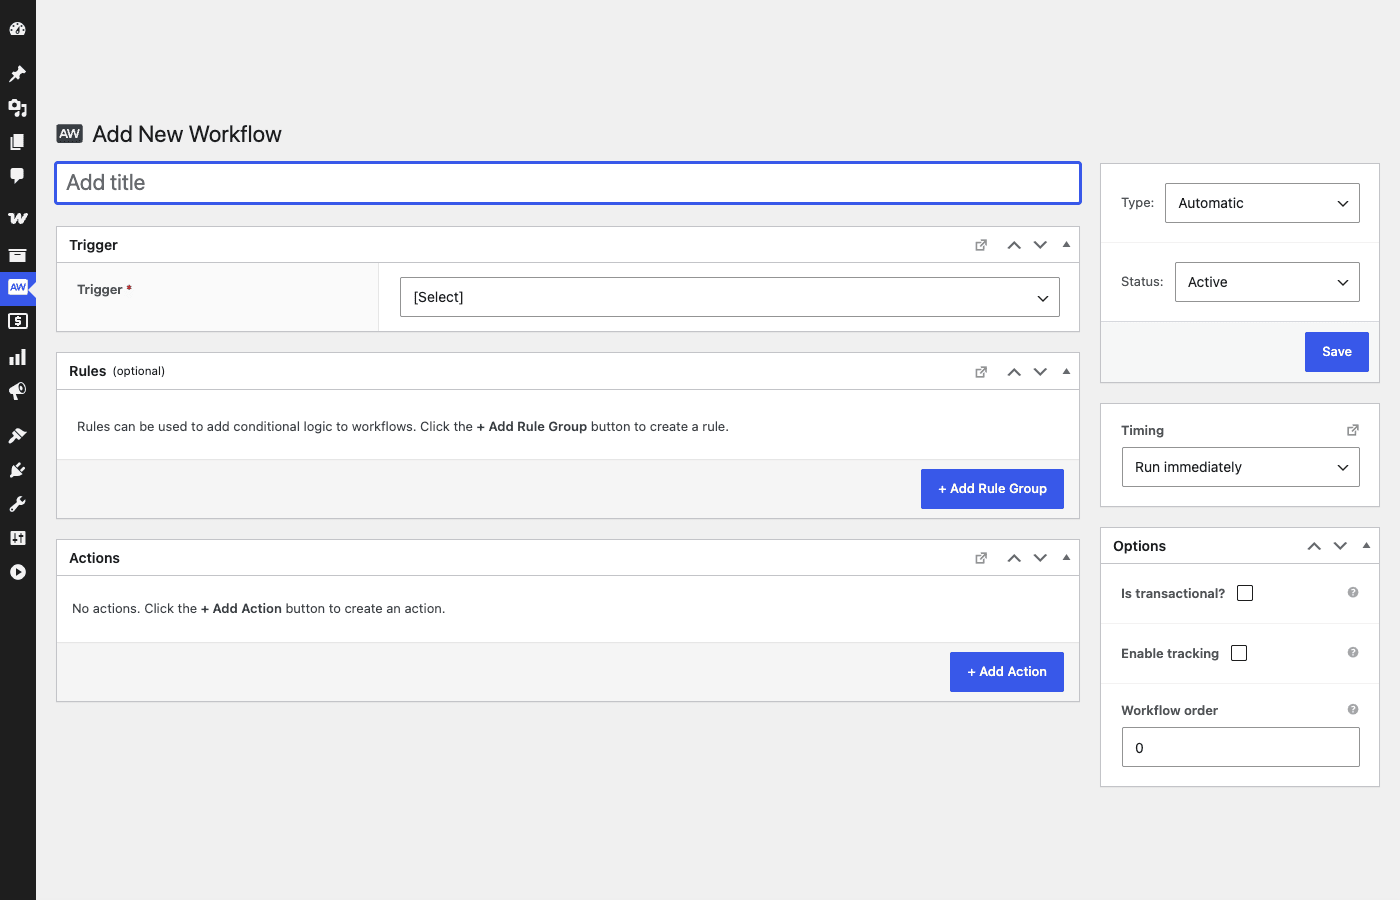Open the Pages icon in sidebar
Screen dimensions: 1400x900
pyautogui.click(x=17, y=142)
